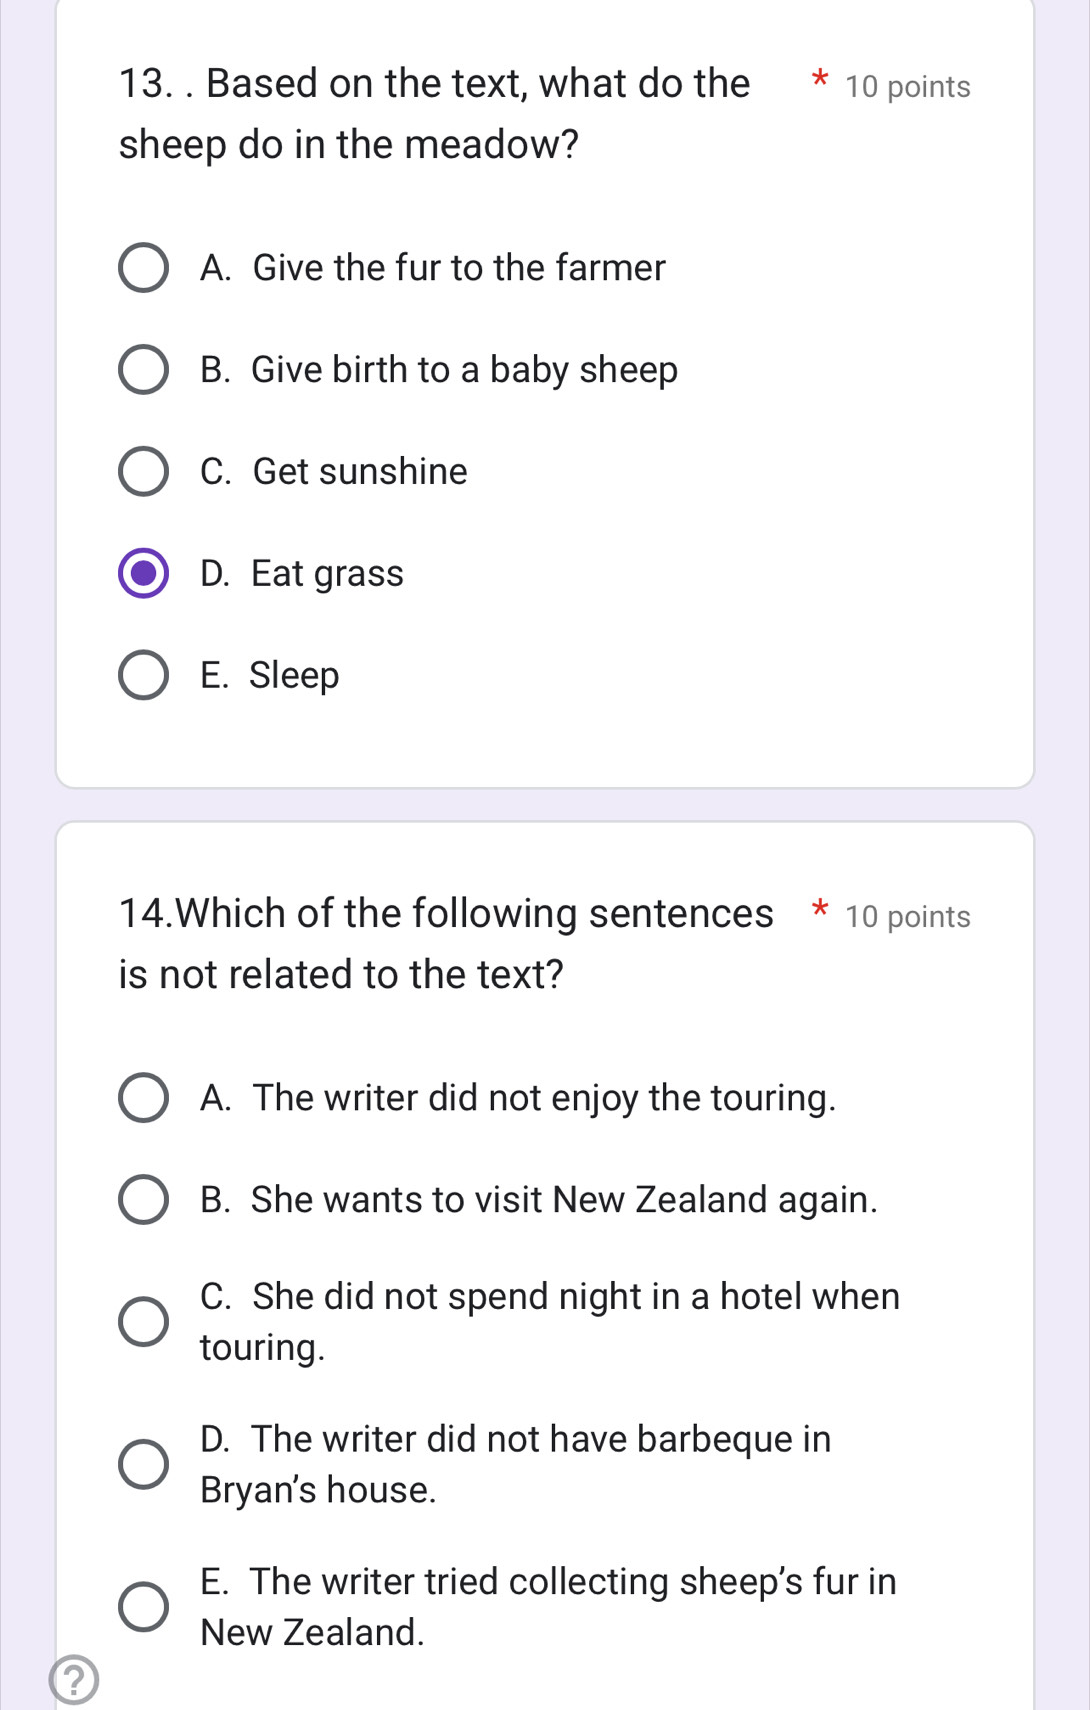This screenshot has height=1710, width=1090.
Task: Click the selected Eat grass radio button
Action: pos(144,573)
